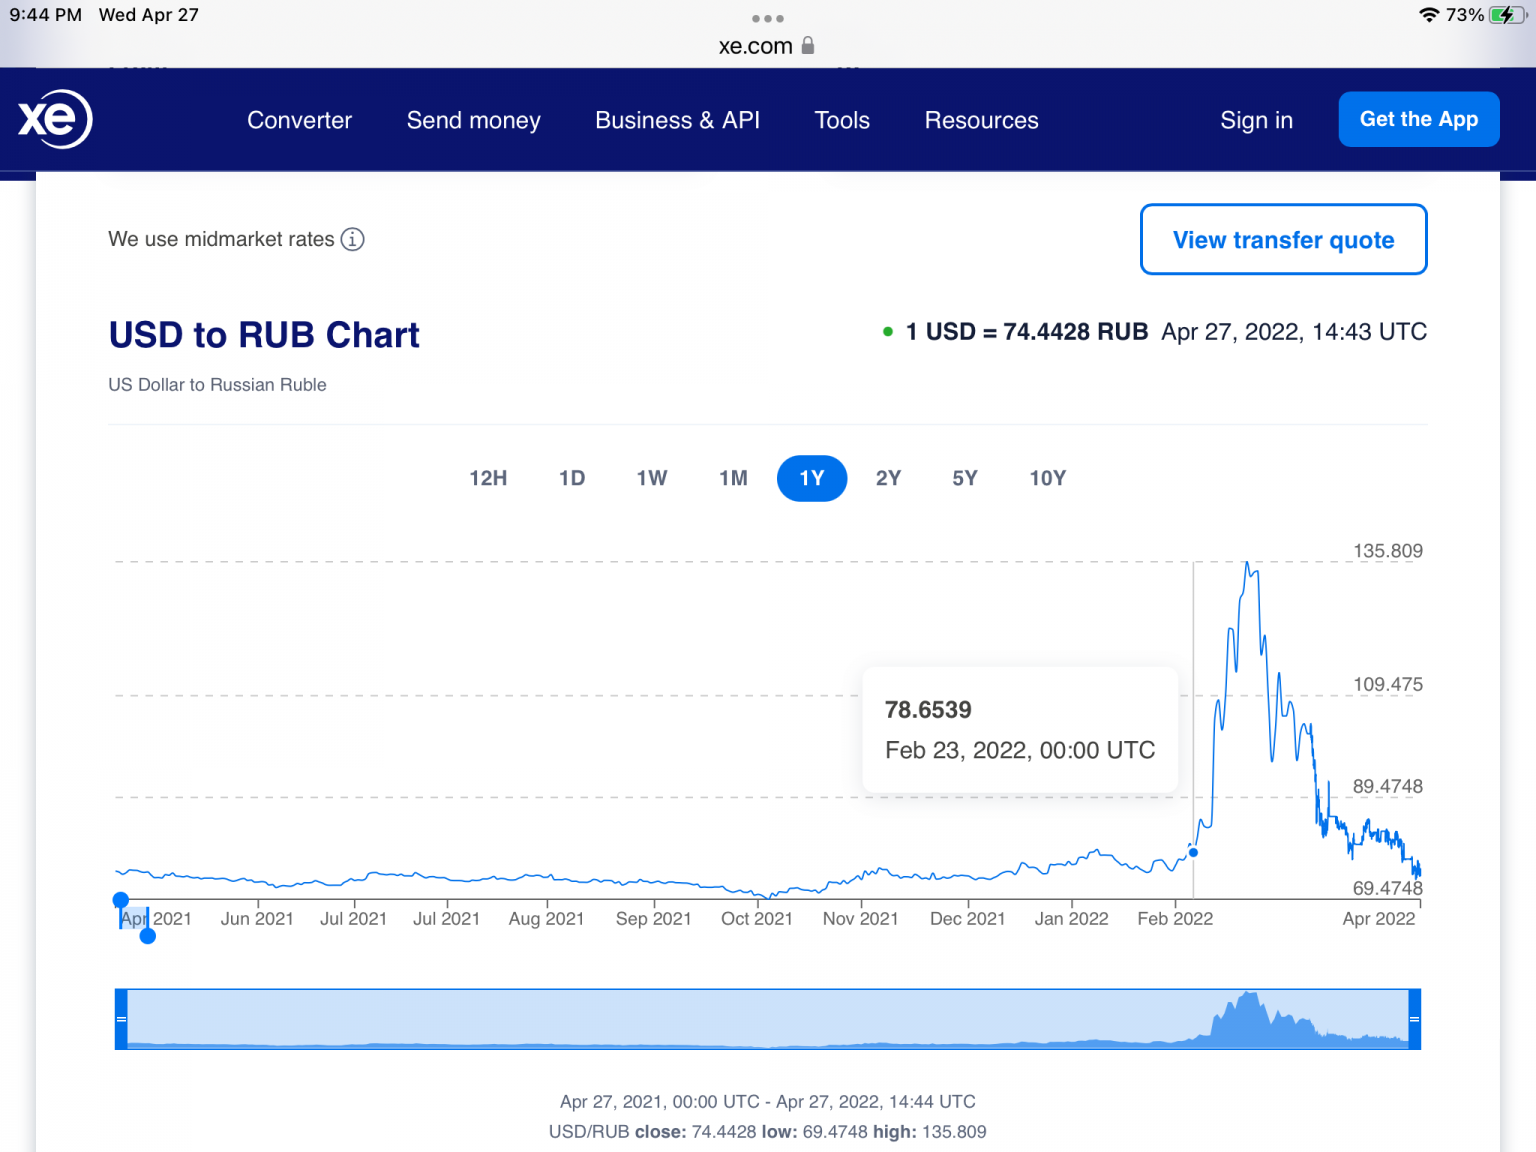Click the left range slider handle
This screenshot has width=1536, height=1152.
point(121,1019)
